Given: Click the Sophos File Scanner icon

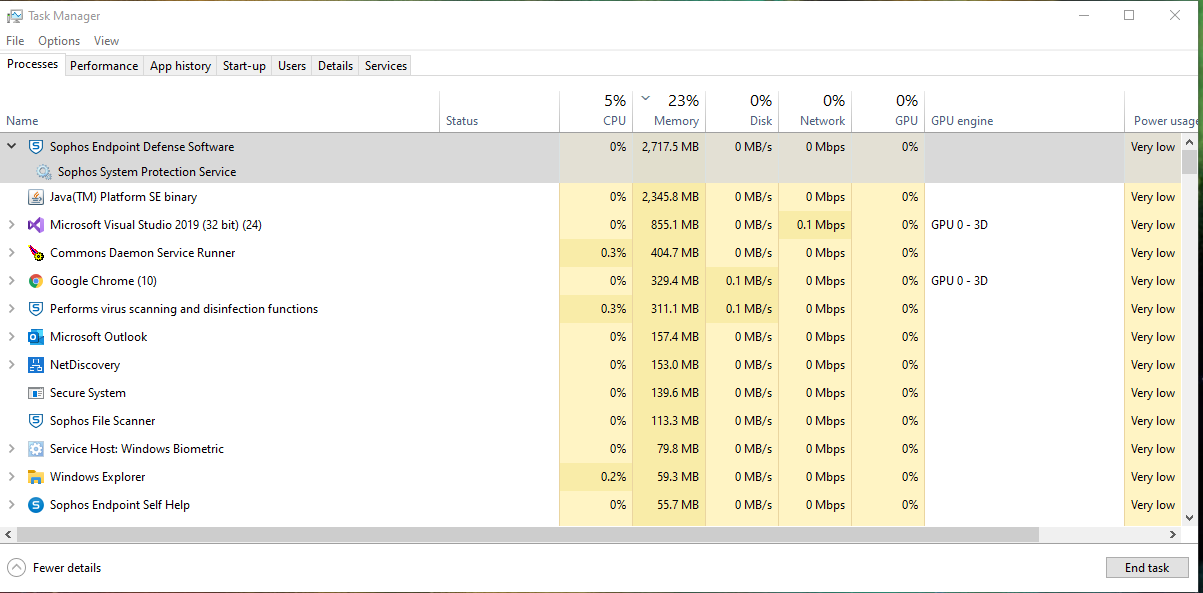Looking at the screenshot, I should click(x=36, y=421).
